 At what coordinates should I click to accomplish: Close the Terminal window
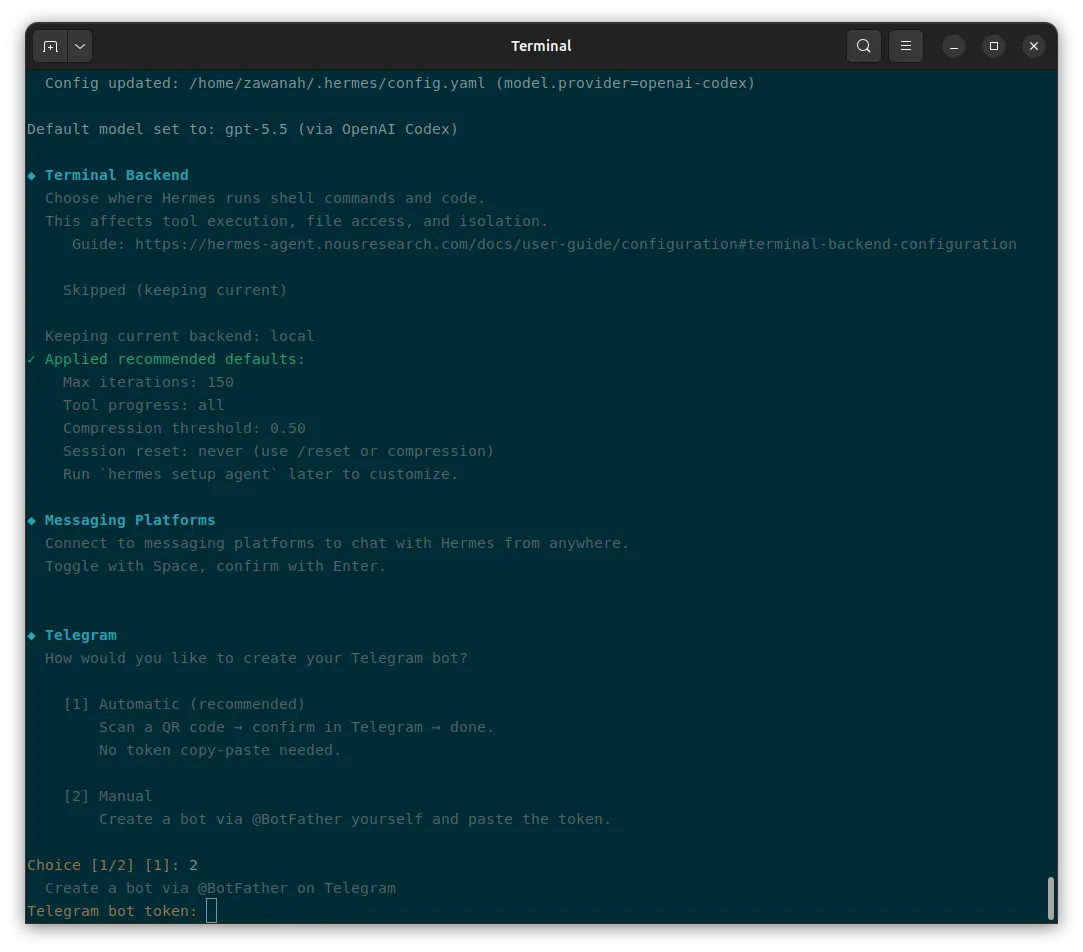pos(1034,46)
